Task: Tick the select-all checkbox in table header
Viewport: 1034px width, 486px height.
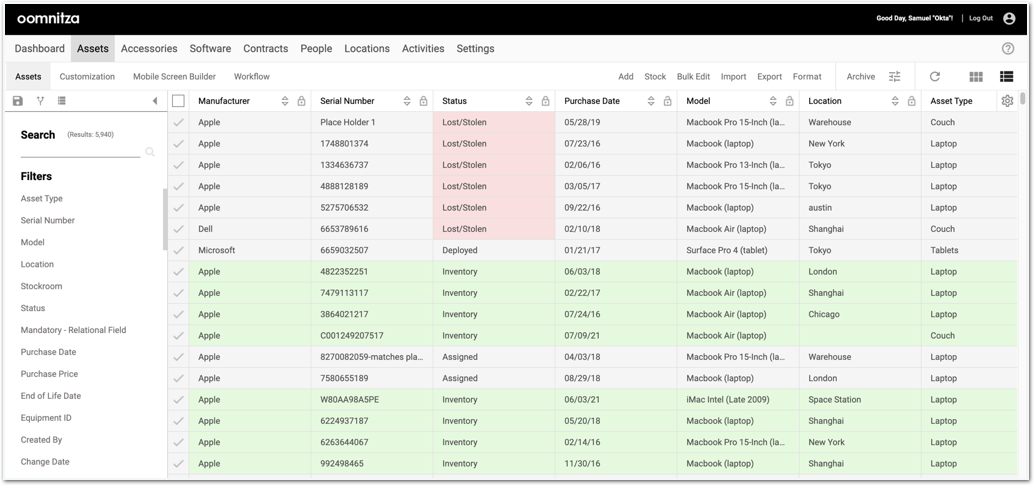Action: coord(178,101)
